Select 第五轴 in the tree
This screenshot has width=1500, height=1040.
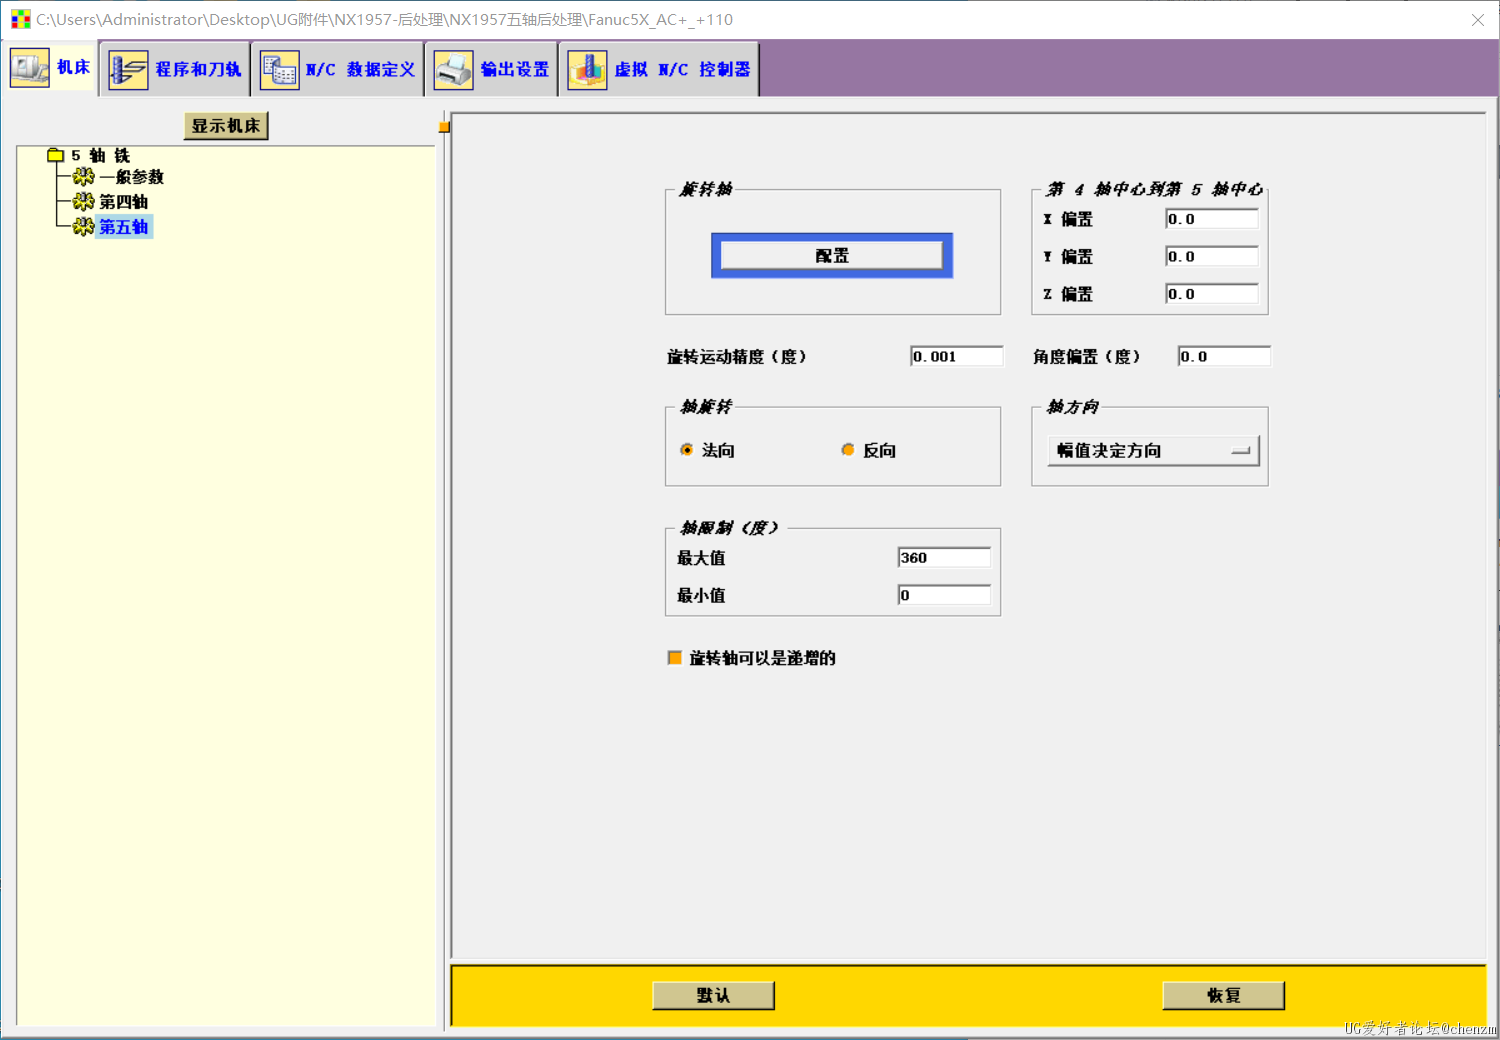[123, 227]
